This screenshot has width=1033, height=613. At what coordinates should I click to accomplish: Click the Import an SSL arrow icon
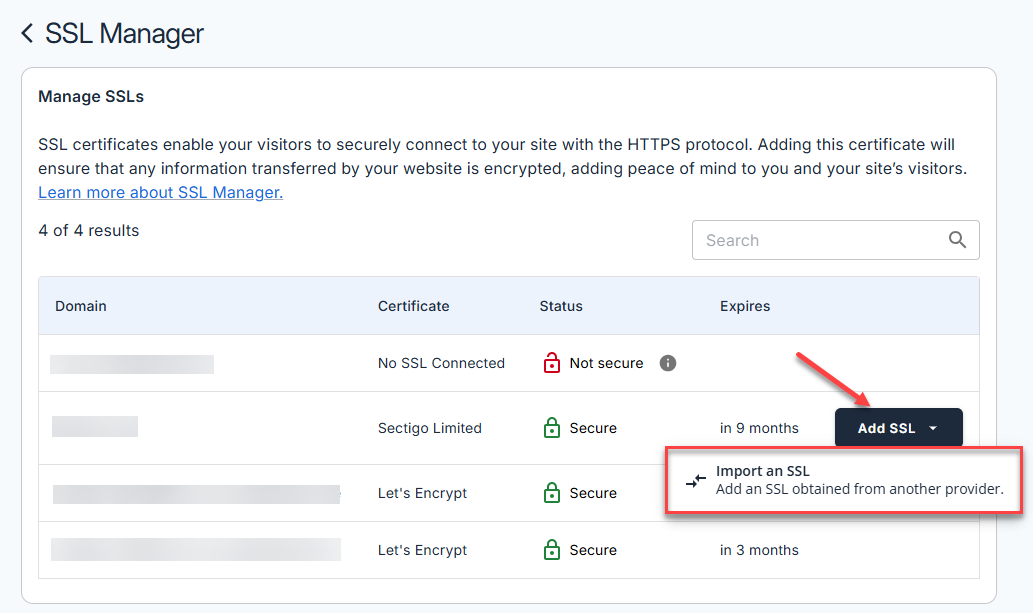coord(696,480)
